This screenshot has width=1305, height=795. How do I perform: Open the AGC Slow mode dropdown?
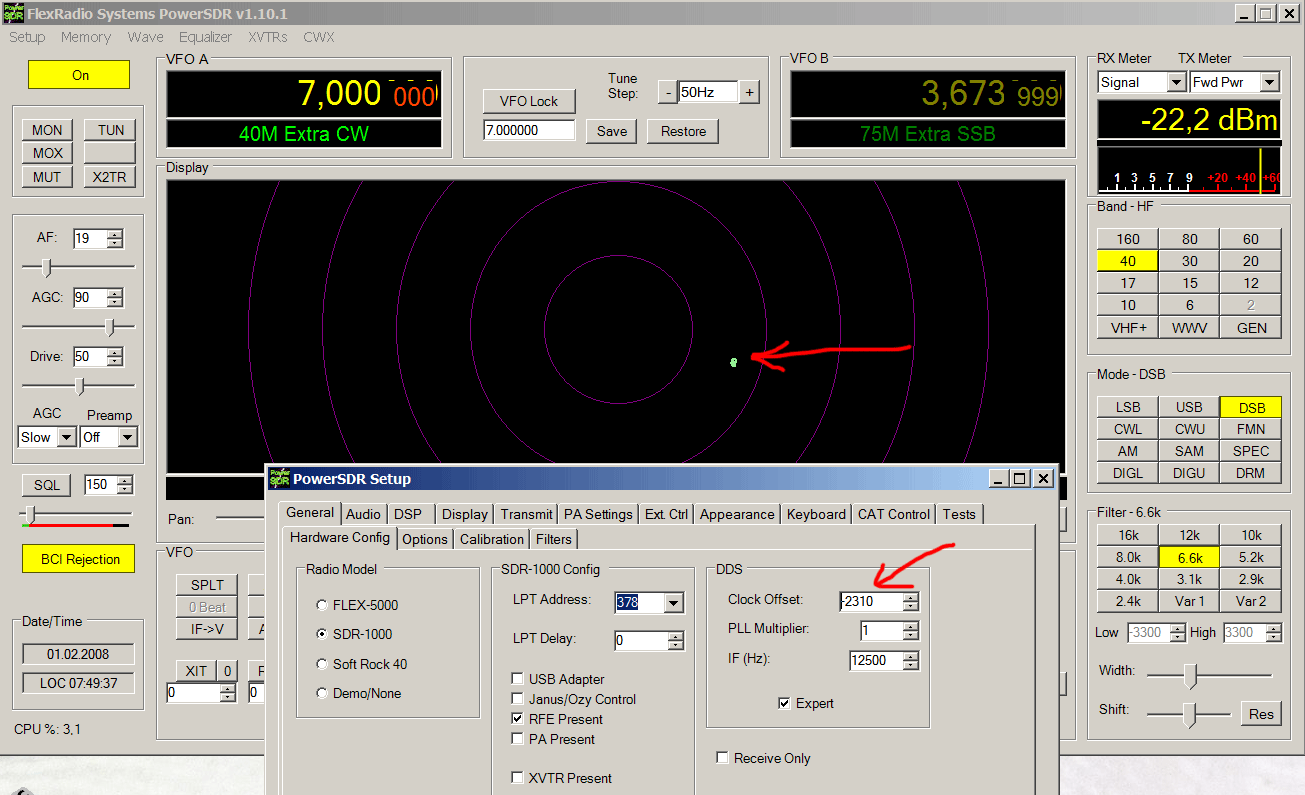(66, 437)
